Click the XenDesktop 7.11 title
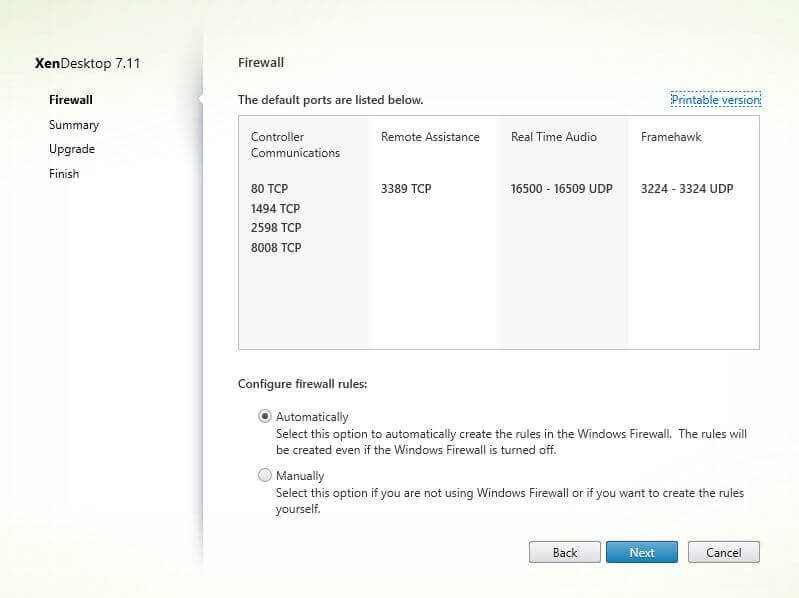This screenshot has height=598, width=799. coord(87,63)
